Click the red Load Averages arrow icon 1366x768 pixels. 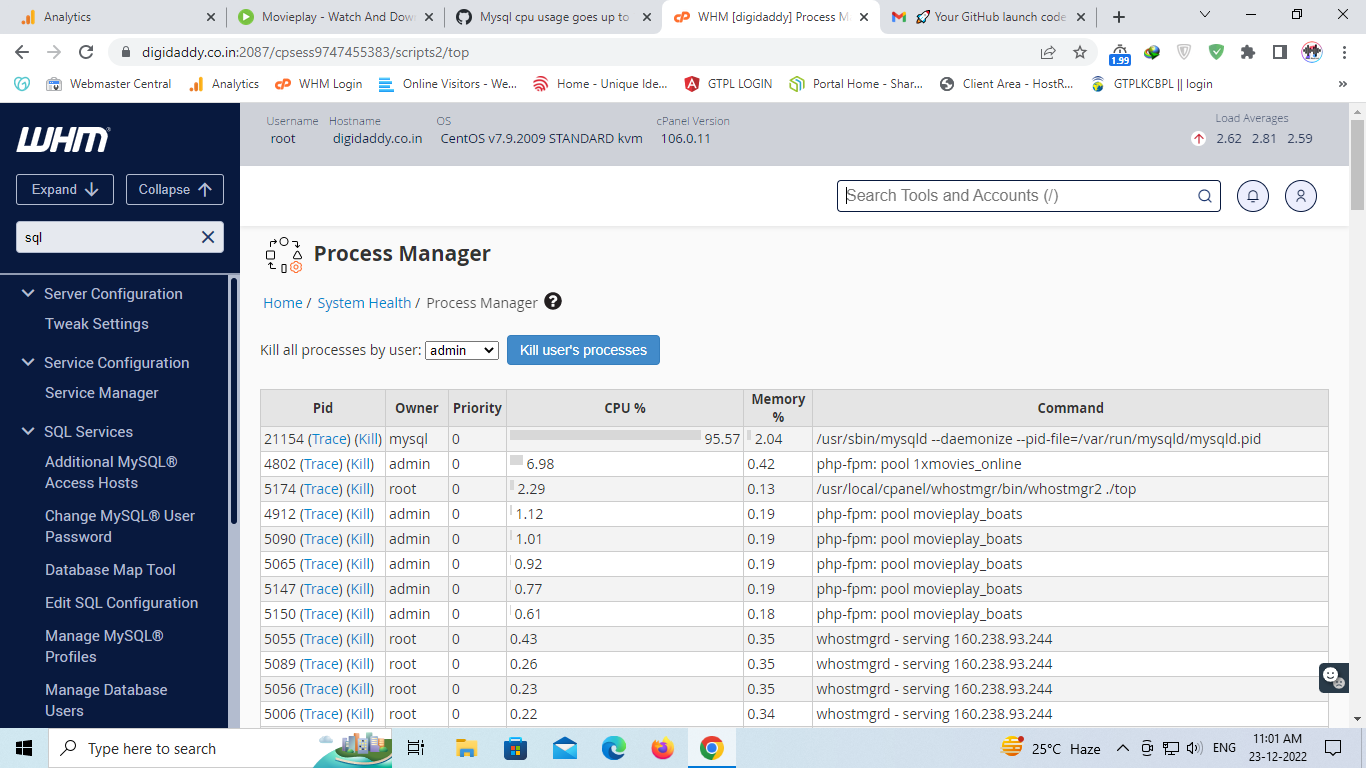(1199, 139)
